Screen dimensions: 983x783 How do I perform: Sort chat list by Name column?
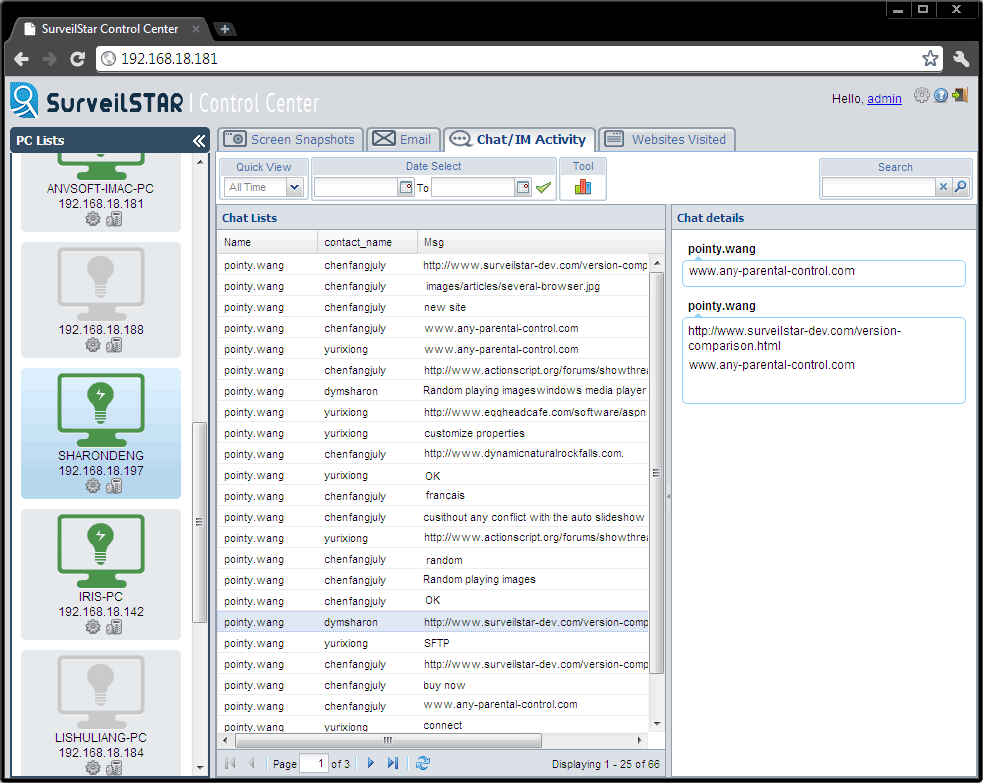point(268,242)
